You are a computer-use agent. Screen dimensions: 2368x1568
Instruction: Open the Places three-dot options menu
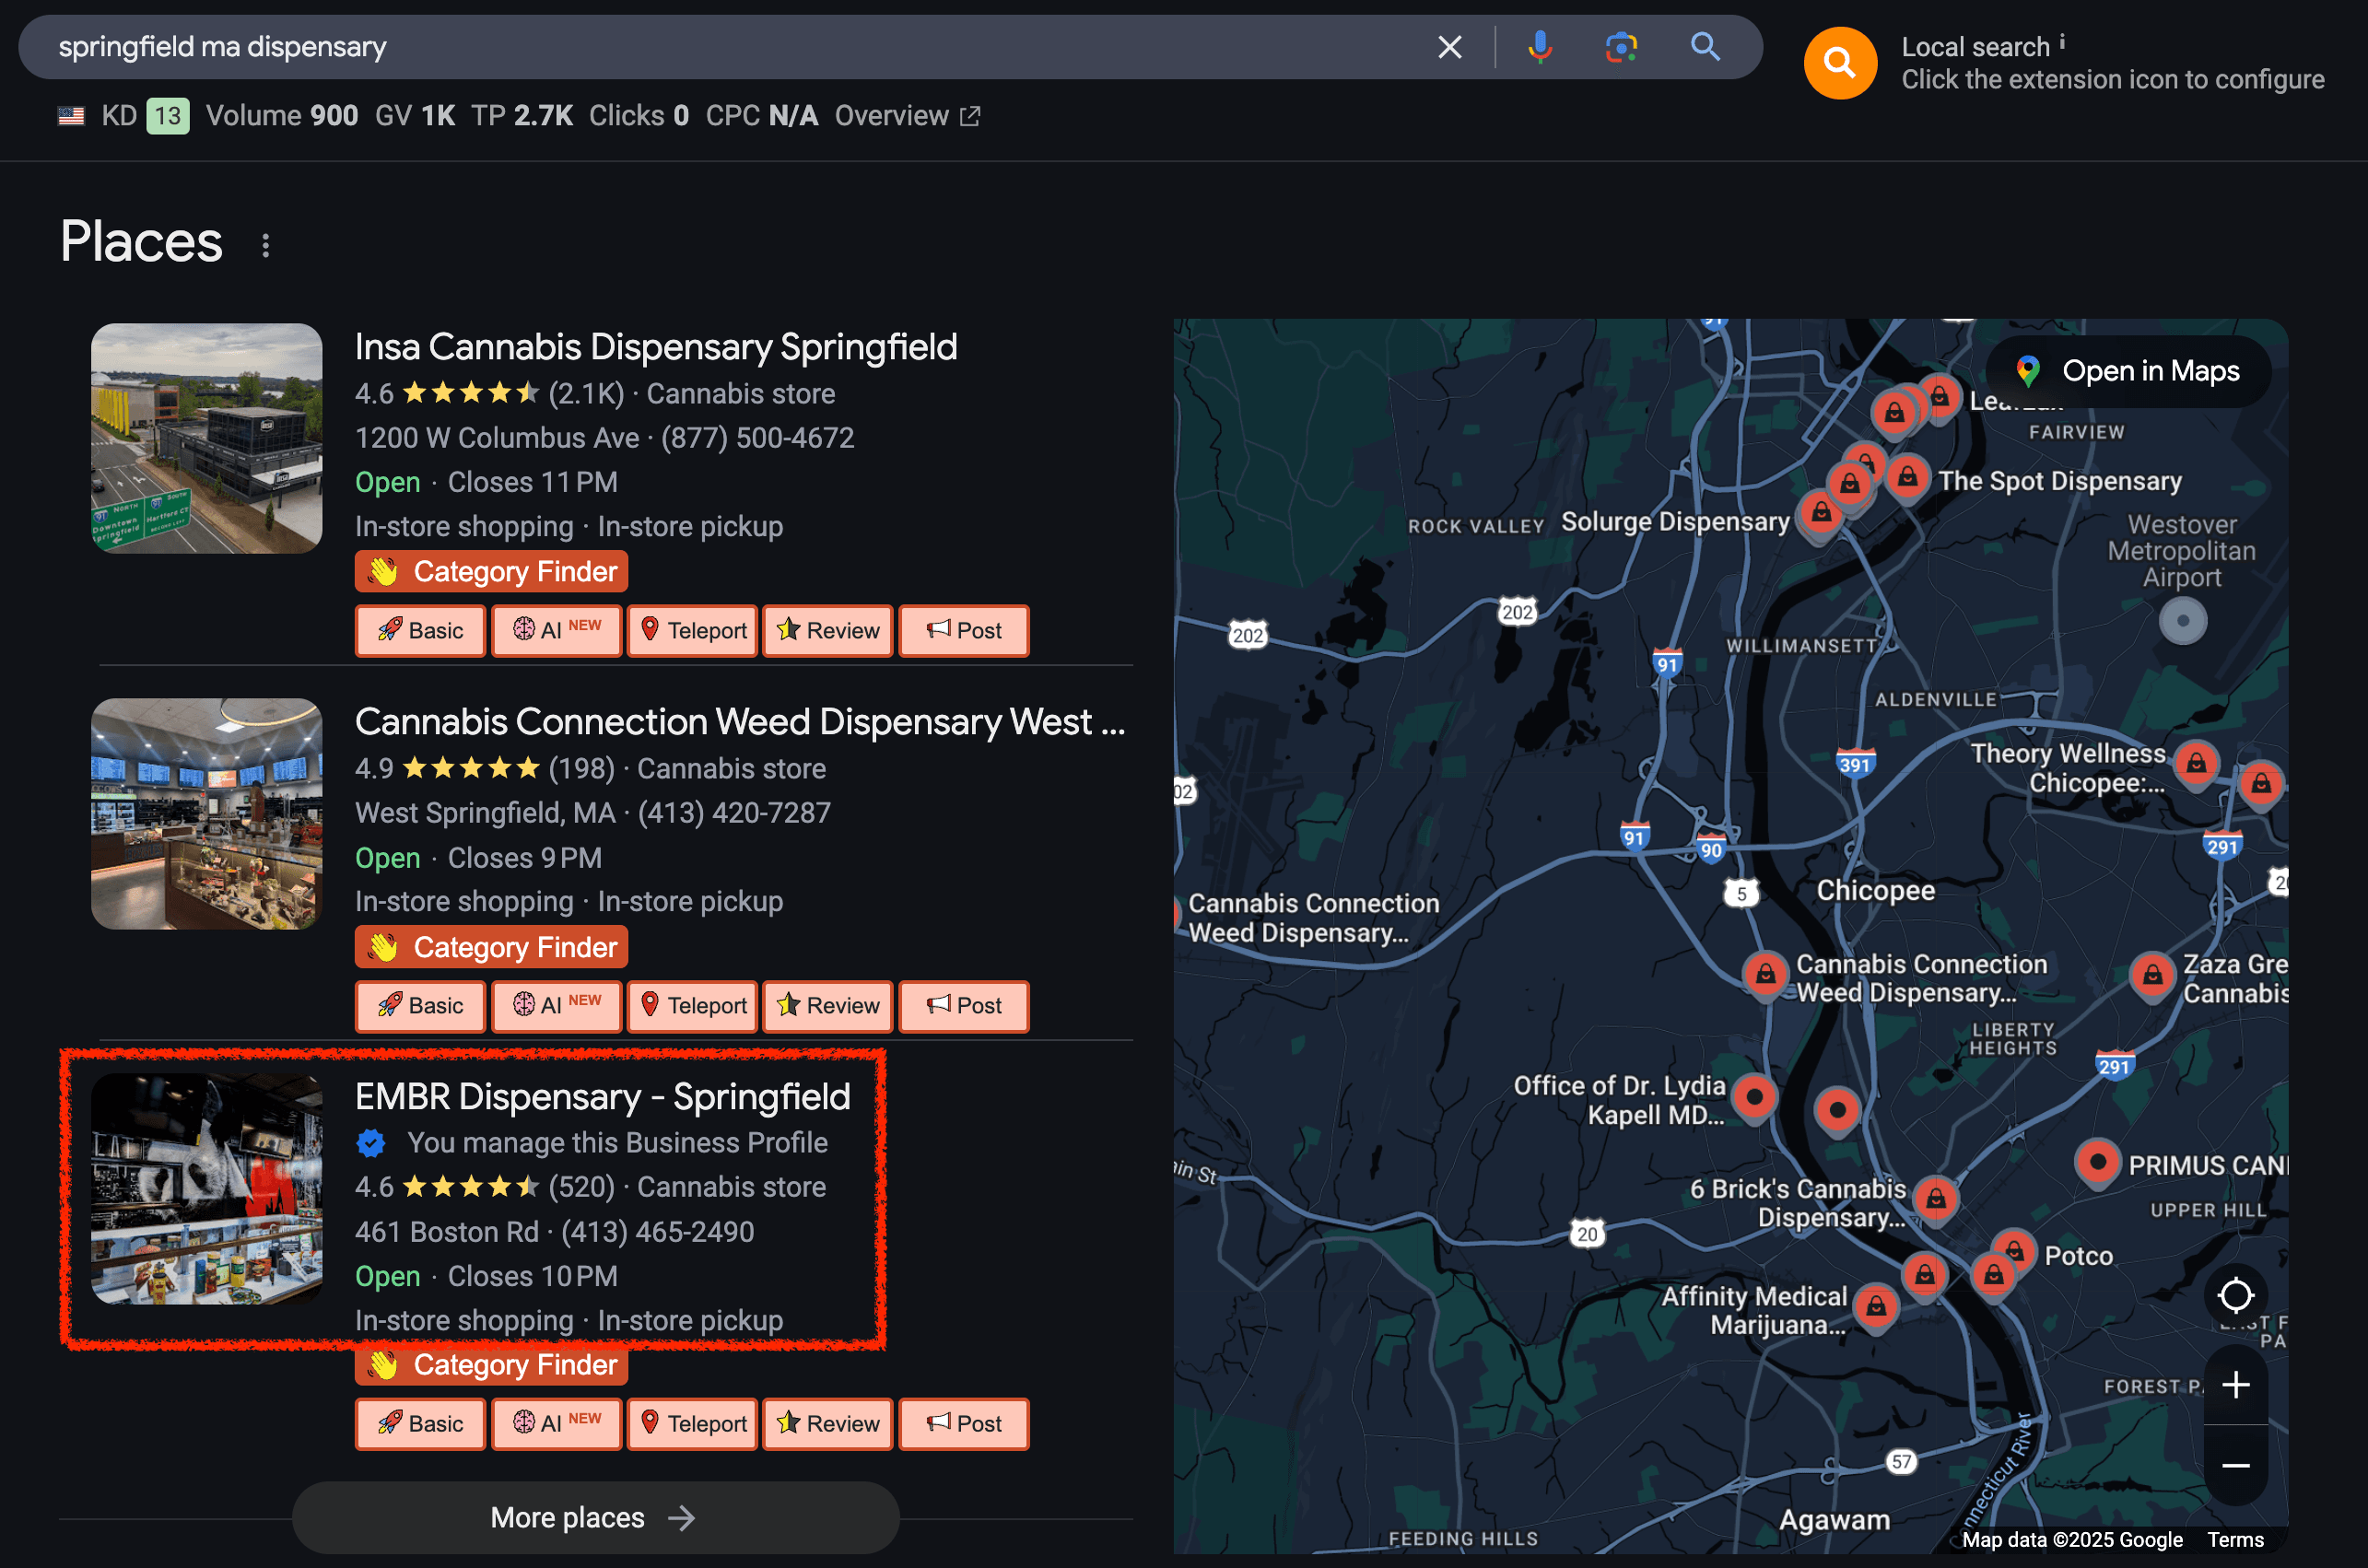point(265,246)
